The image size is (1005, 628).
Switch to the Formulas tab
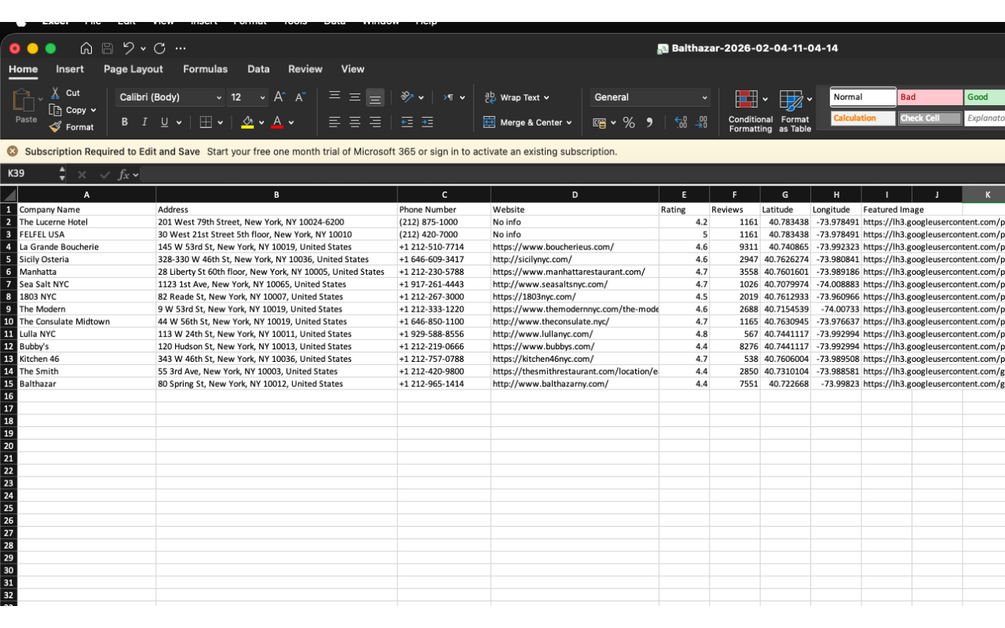coord(205,69)
